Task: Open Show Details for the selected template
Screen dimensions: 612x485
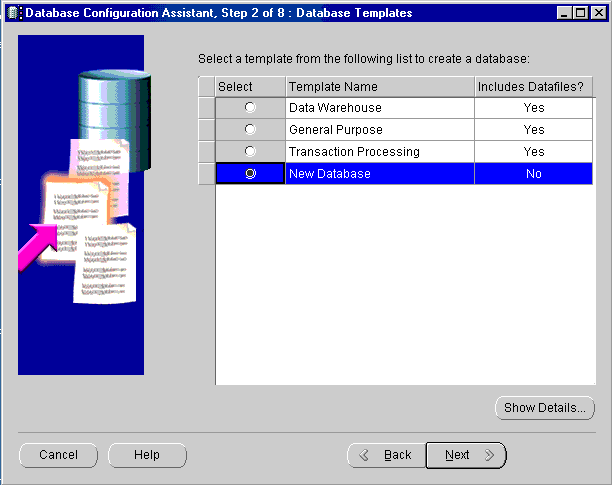Action: point(545,408)
